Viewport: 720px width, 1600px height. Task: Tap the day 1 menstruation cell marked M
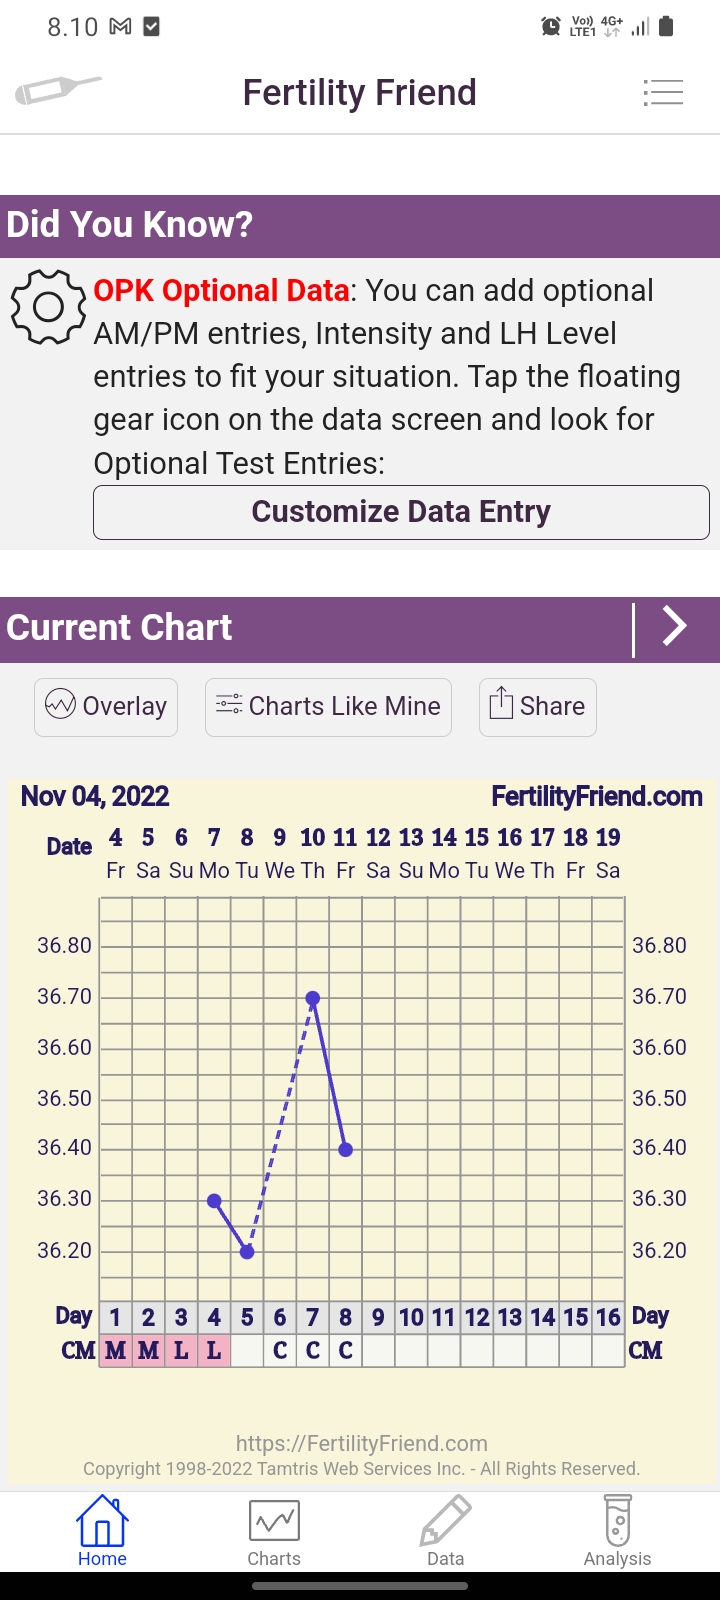[x=116, y=1351]
